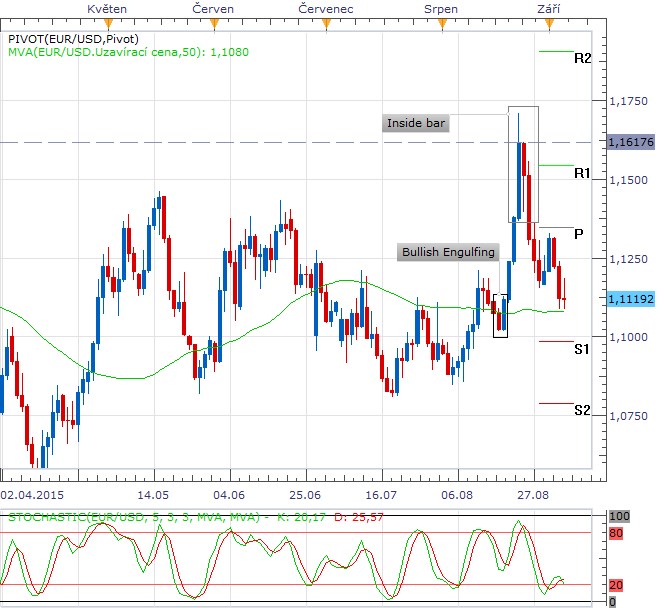Click the orange marker under Červen
The width and height of the screenshot is (664, 608).
[x=212, y=21]
